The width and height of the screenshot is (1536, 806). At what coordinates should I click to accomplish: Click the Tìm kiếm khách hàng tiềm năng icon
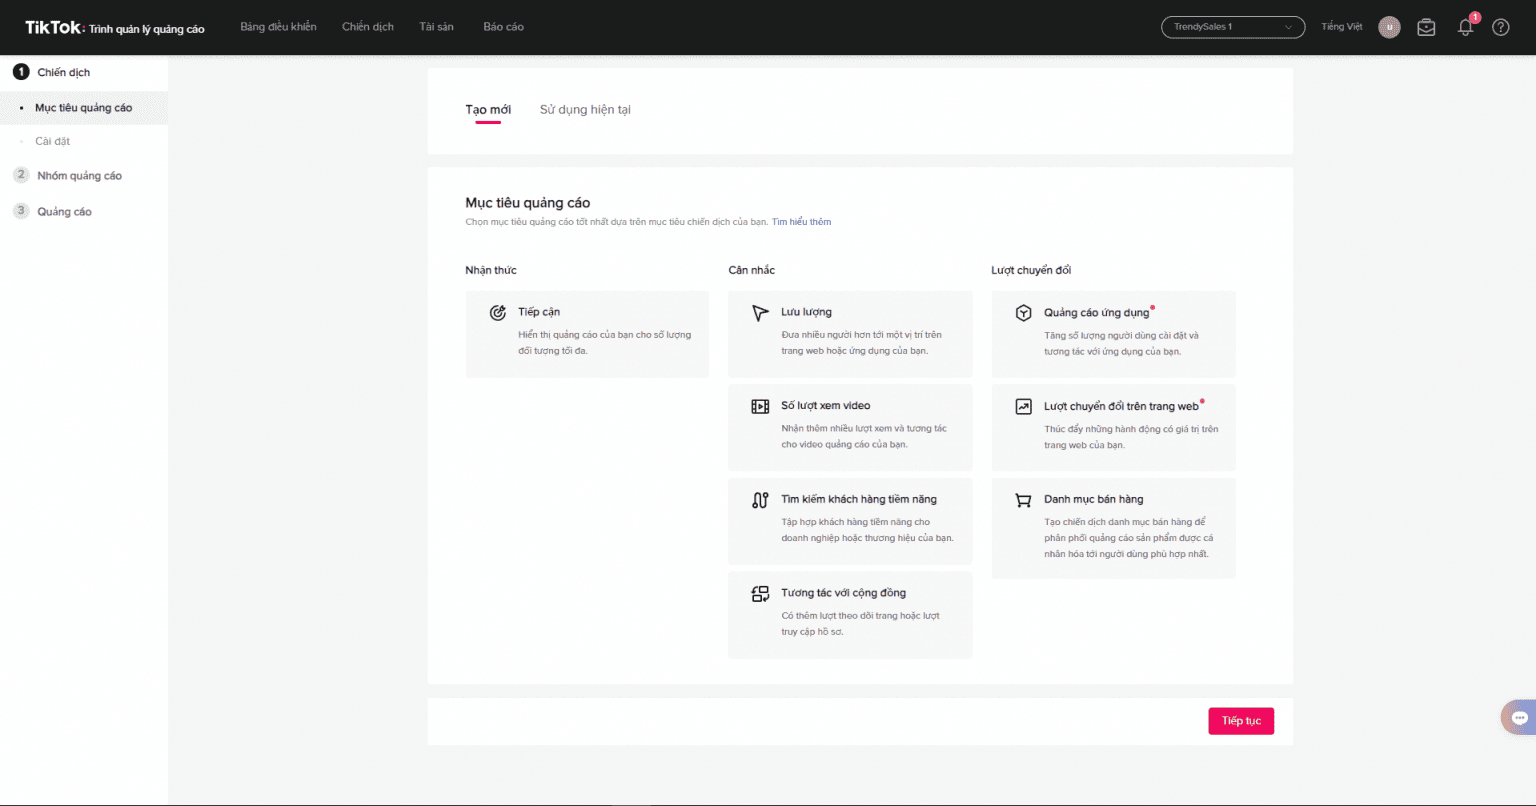coord(760,500)
